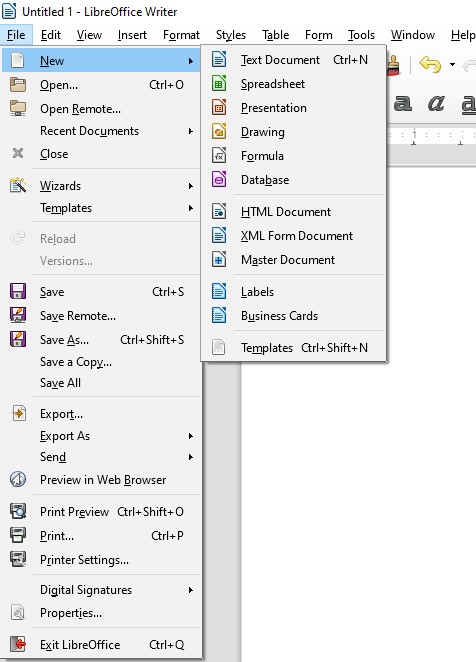
Task: Open the Tools menu
Action: click(x=361, y=35)
